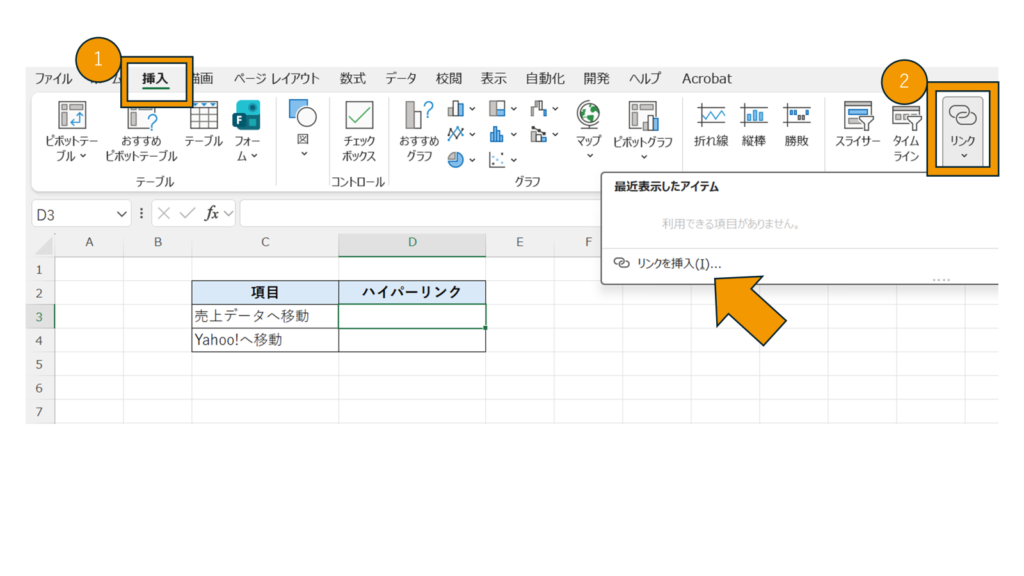Image resolution: width=1024 pixels, height=576 pixels.
Task: Click the PivotTable icon
Action: pos(71,117)
